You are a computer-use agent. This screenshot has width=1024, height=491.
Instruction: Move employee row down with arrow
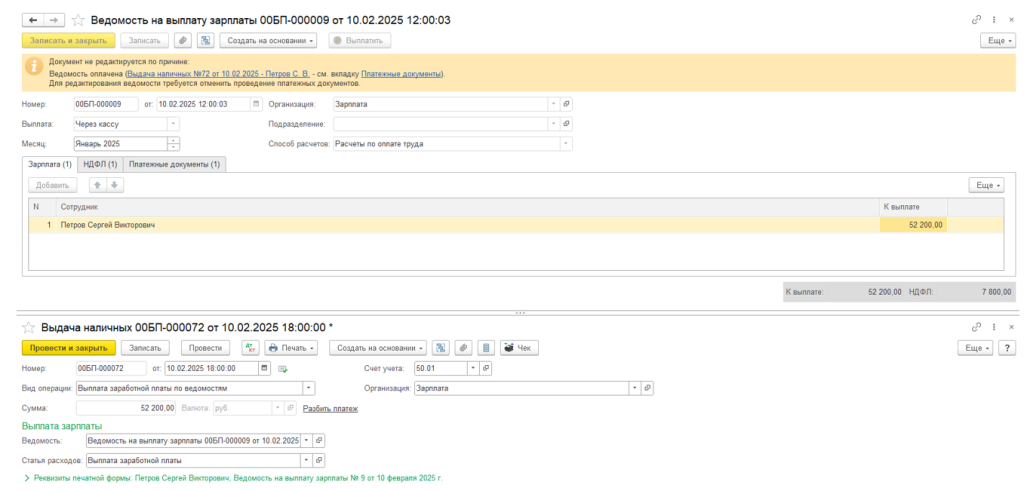pyautogui.click(x=114, y=185)
